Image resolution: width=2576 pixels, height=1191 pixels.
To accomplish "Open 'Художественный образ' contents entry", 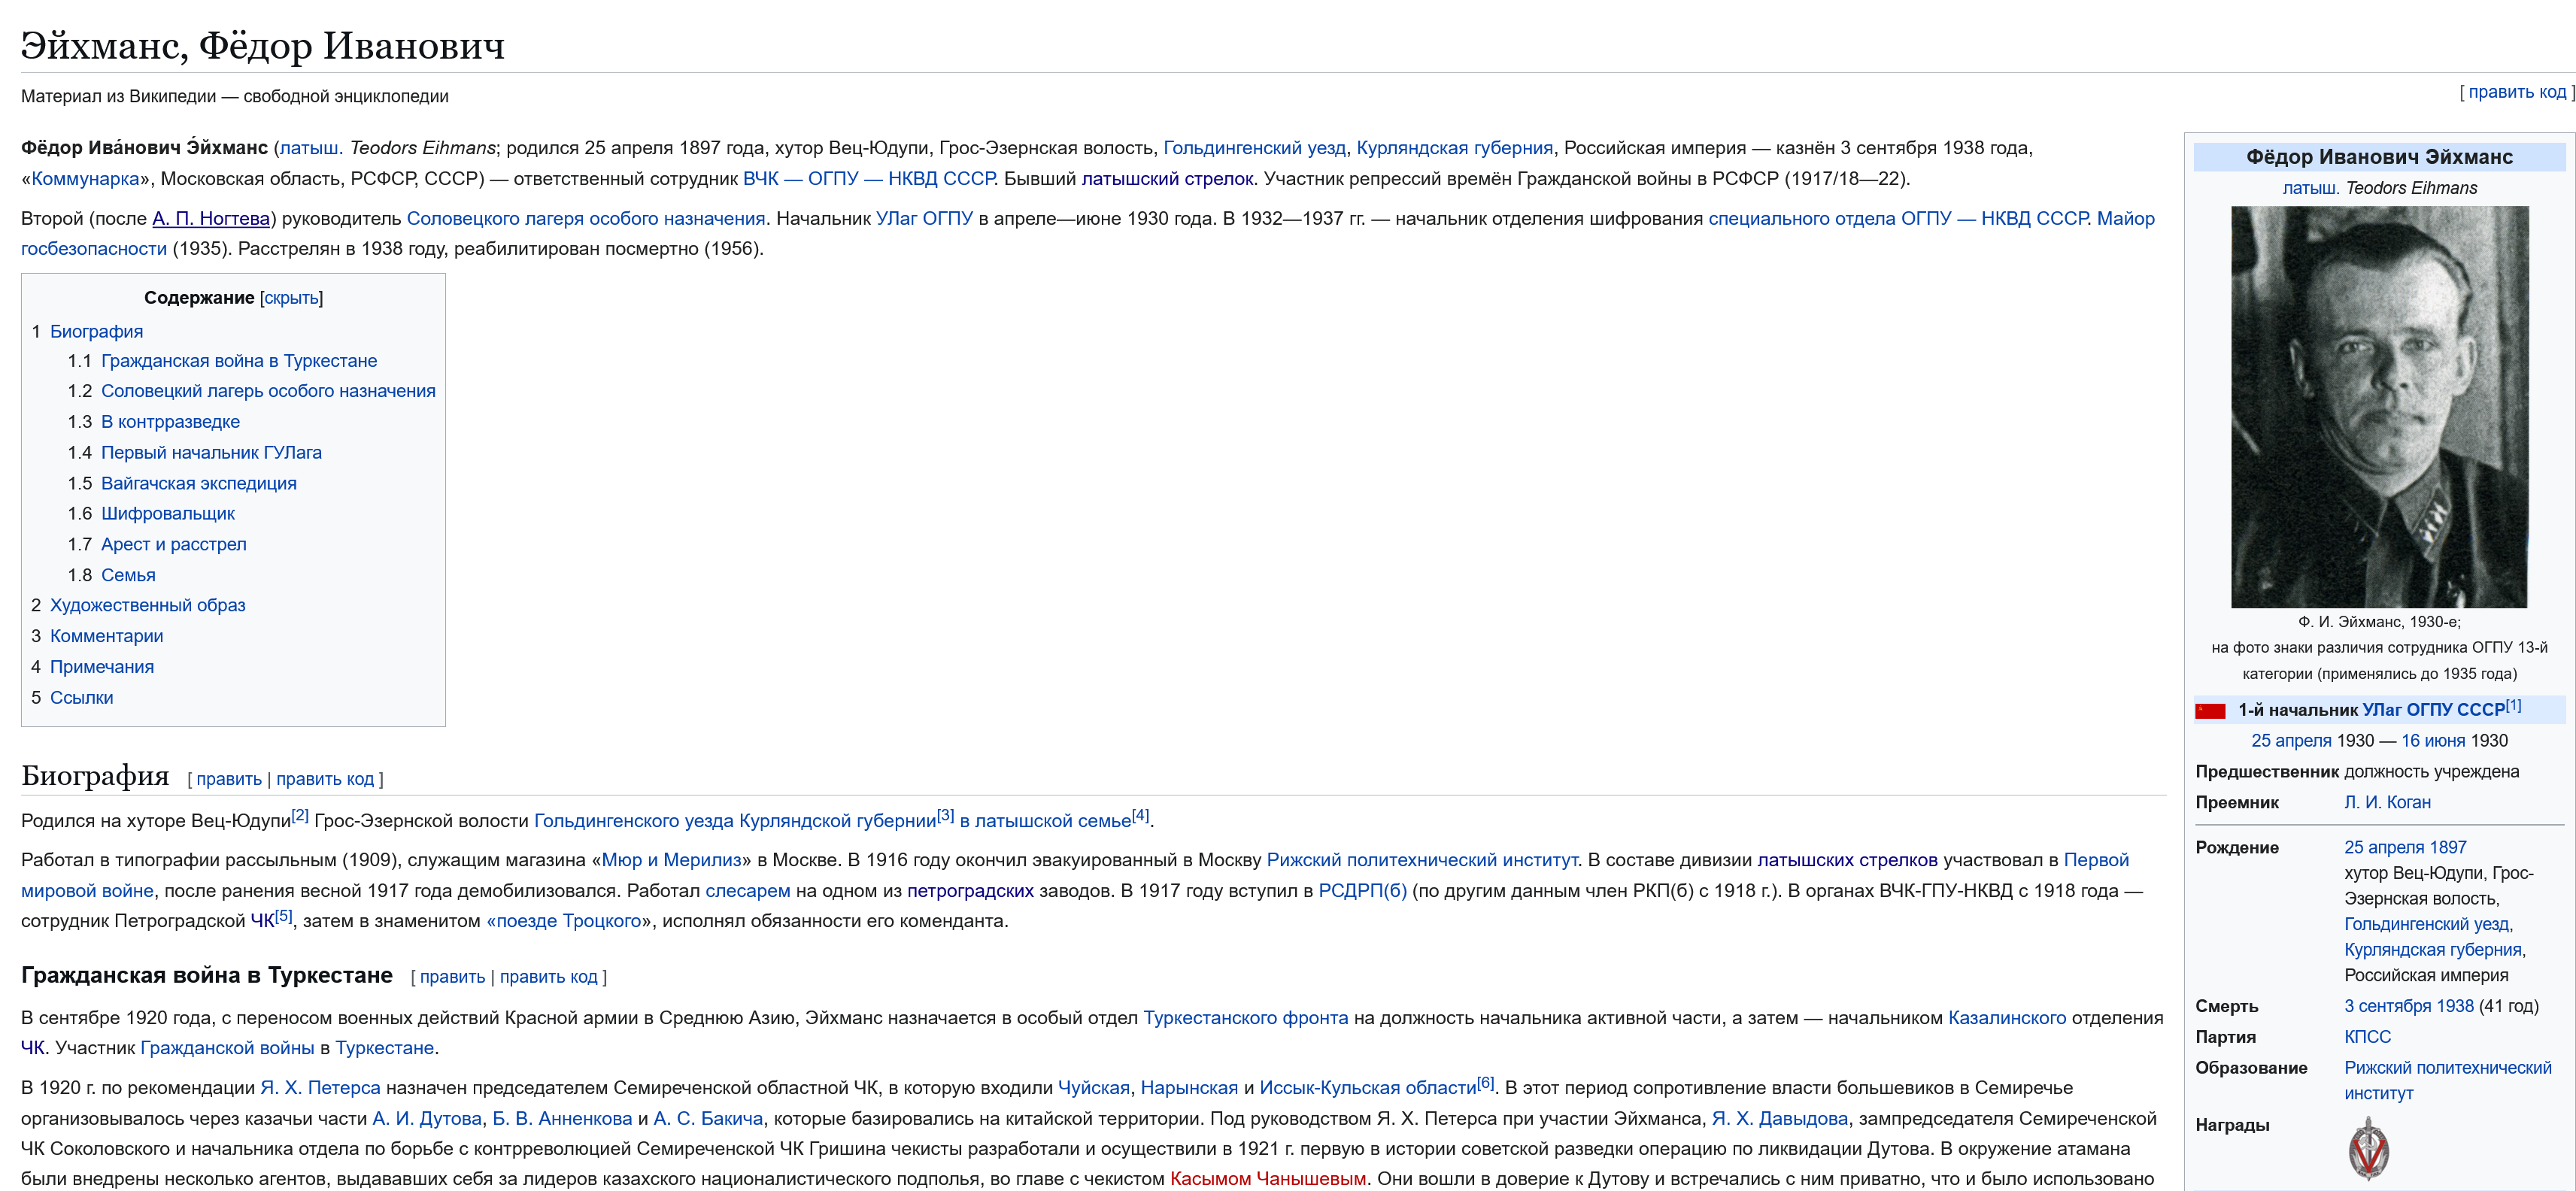I will [x=147, y=606].
